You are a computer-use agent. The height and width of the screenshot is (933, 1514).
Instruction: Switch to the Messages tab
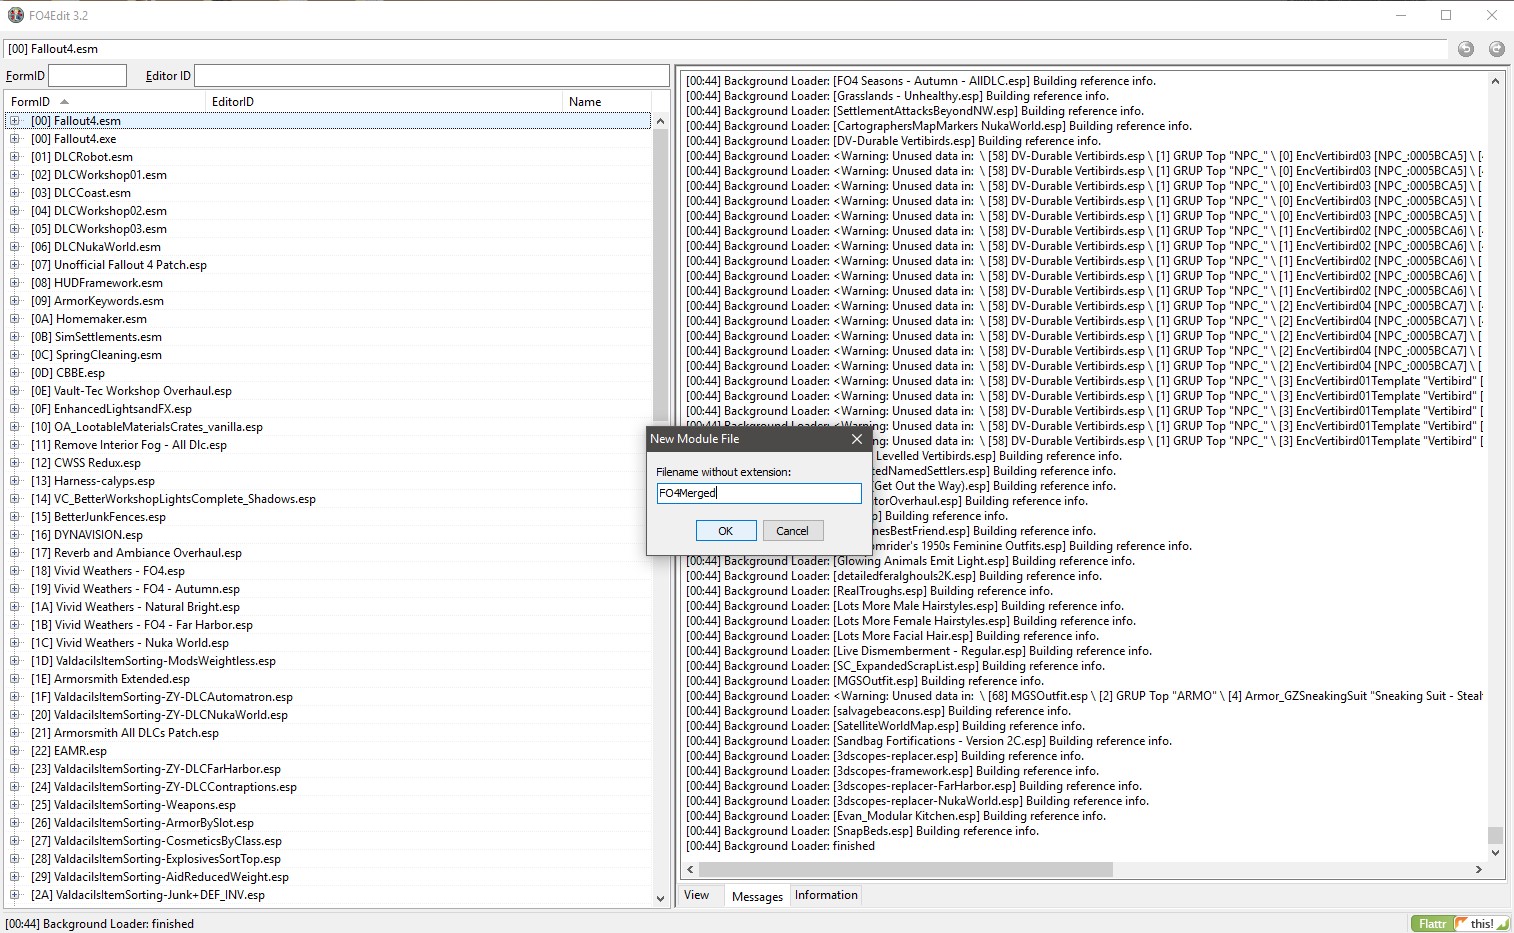tap(757, 896)
